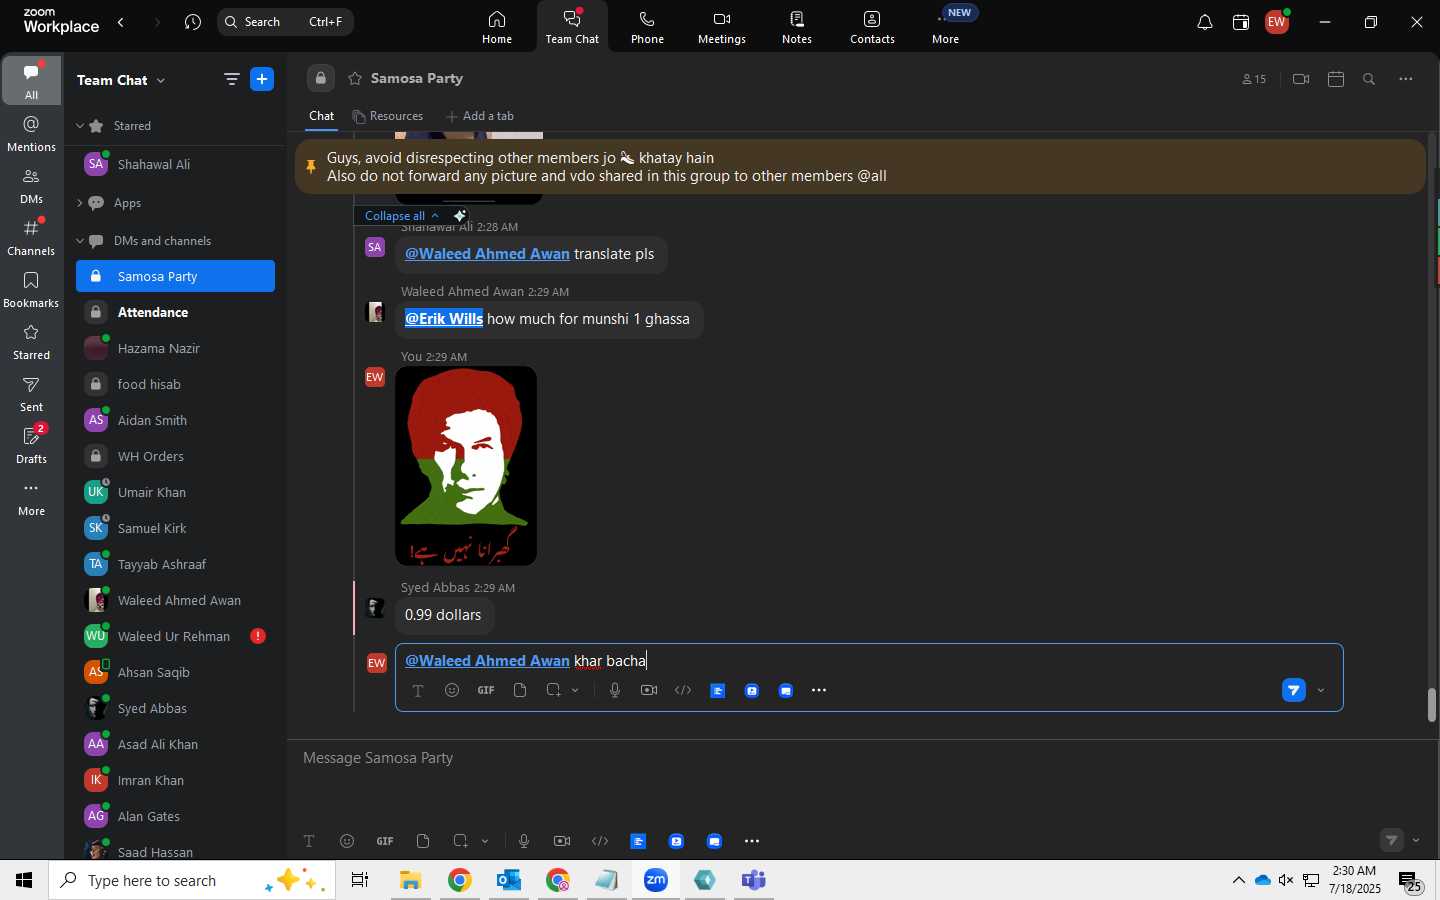Click the filter chats icon
Screen dimensions: 1440x900
pos(232,80)
